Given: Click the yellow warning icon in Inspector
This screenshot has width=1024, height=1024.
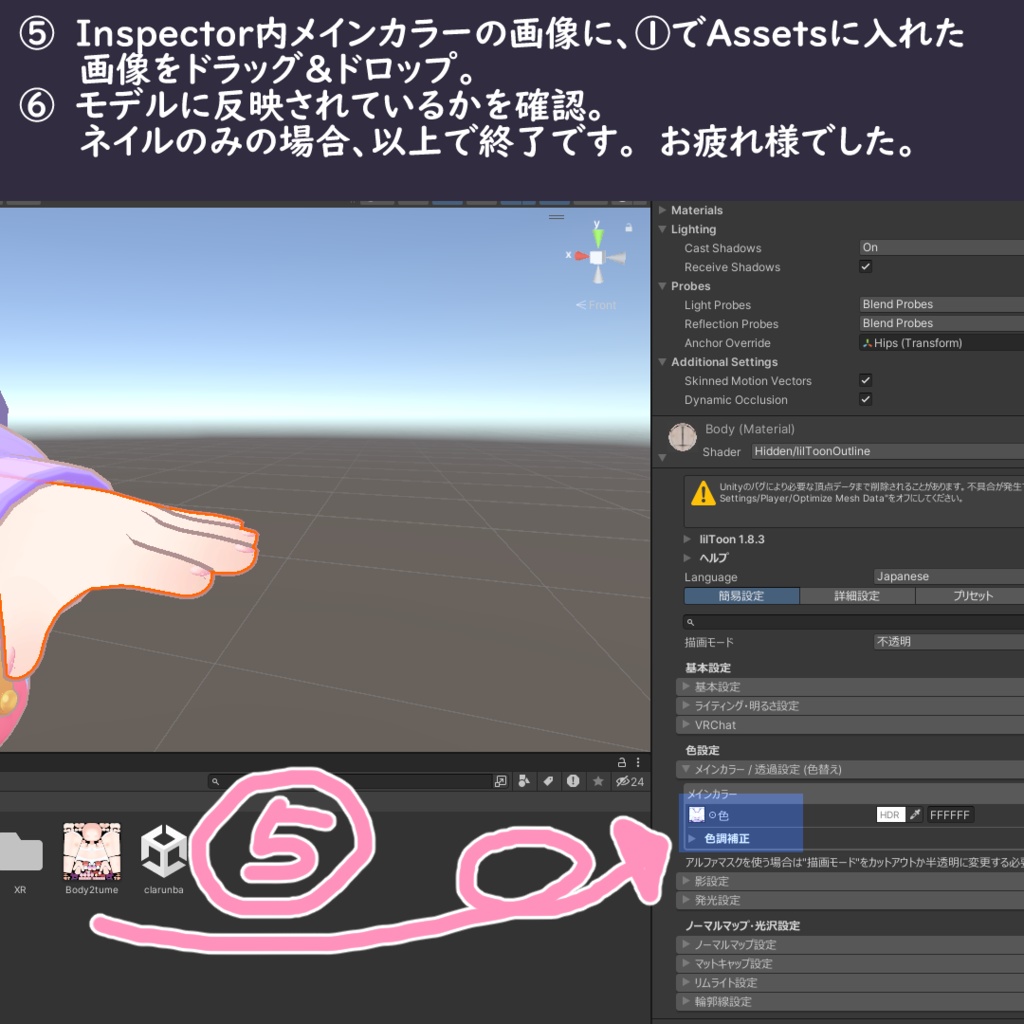Looking at the screenshot, I should 703,494.
